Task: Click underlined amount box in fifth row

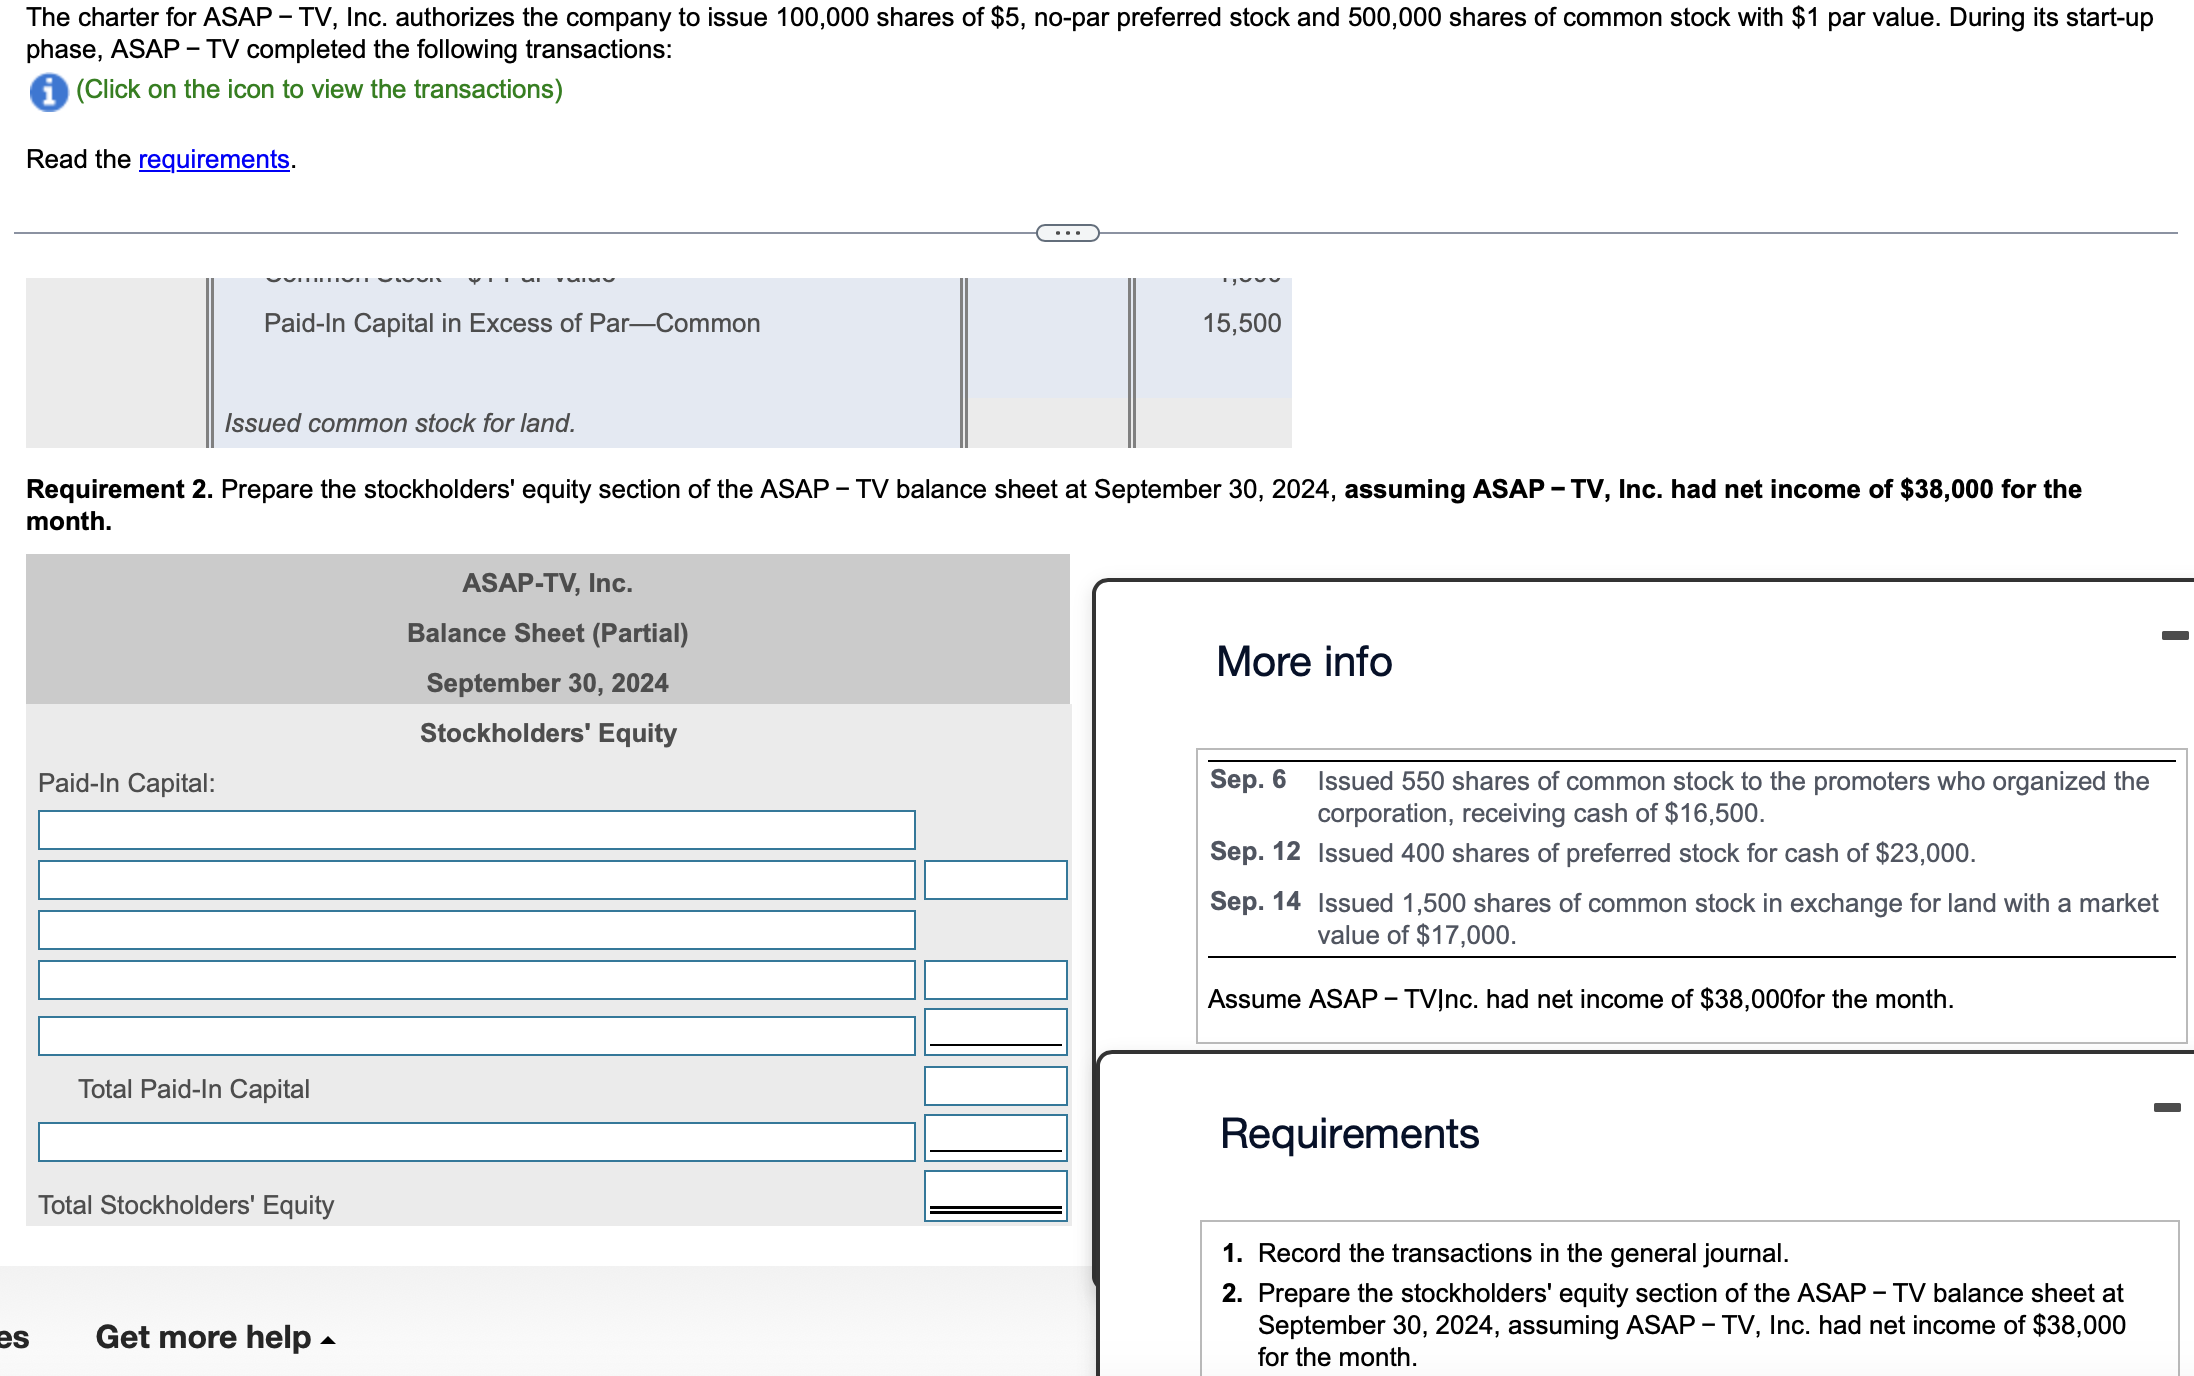Action: [x=995, y=1031]
